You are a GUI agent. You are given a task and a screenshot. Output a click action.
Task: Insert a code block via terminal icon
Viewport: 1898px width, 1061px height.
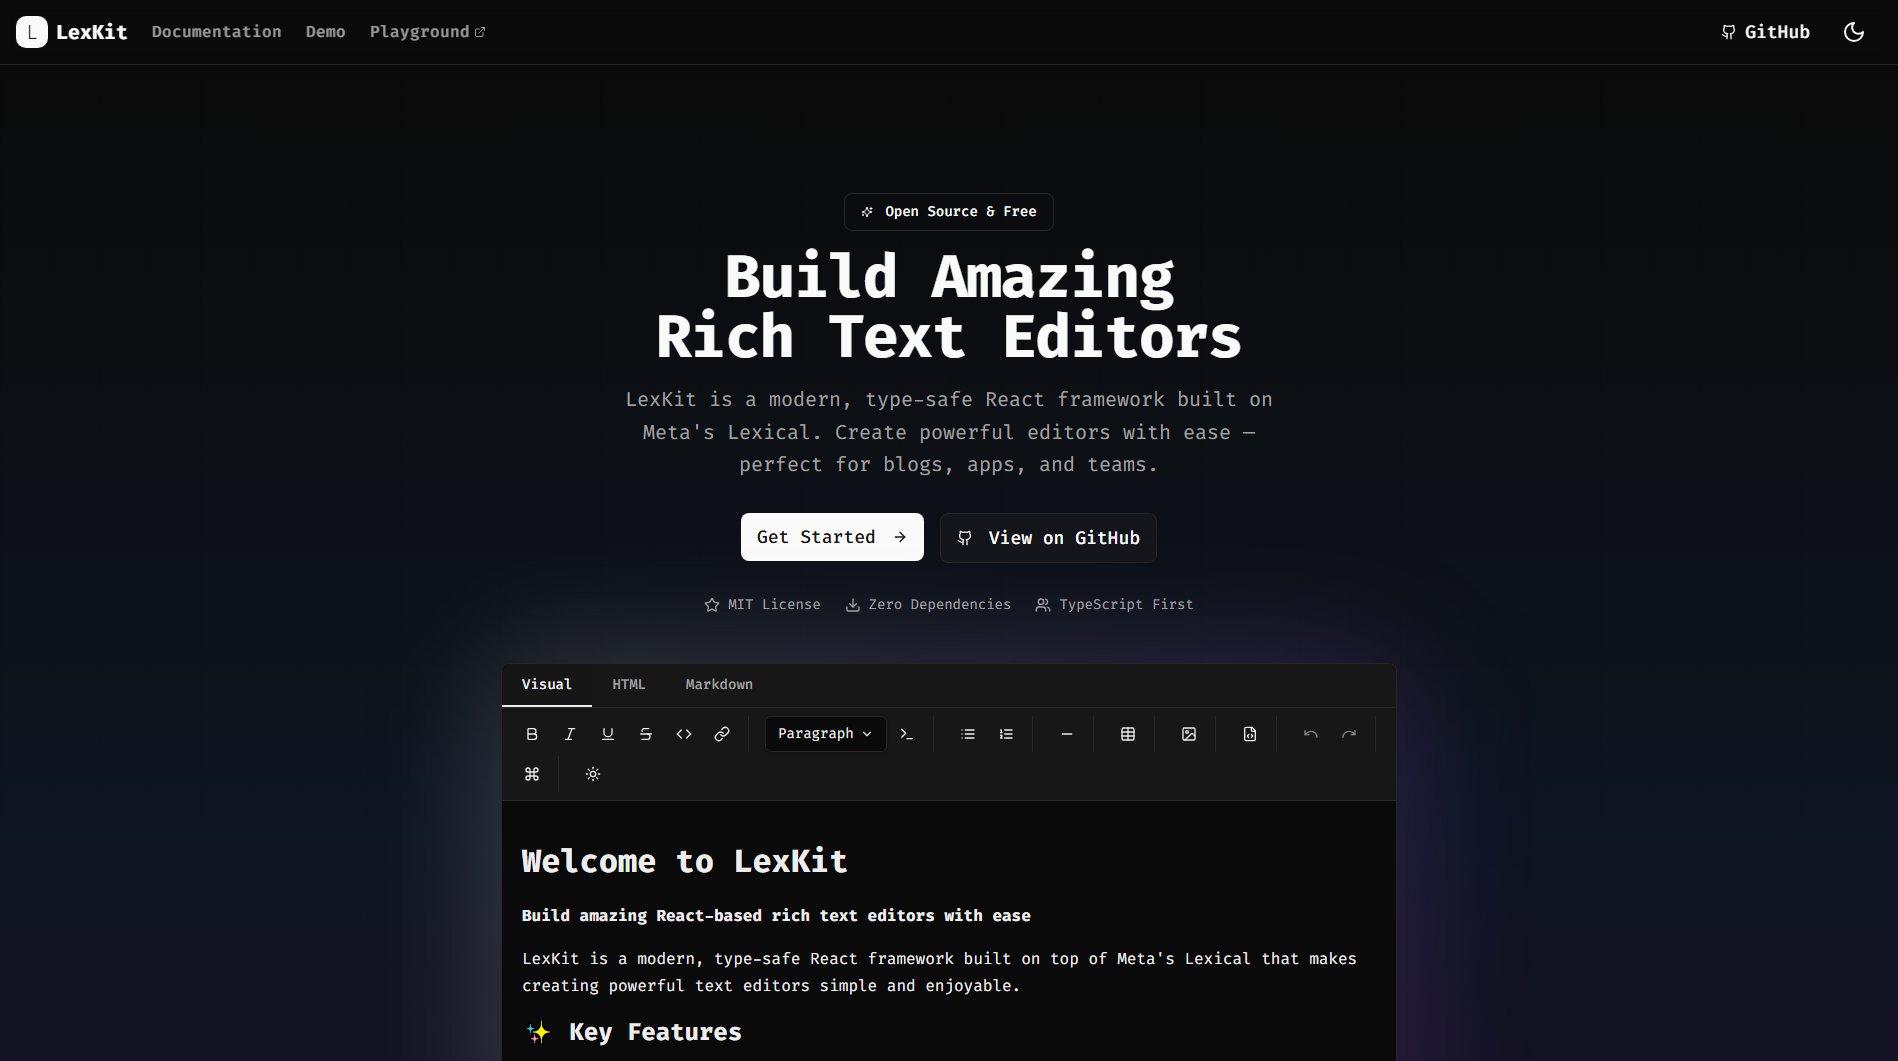click(x=907, y=734)
